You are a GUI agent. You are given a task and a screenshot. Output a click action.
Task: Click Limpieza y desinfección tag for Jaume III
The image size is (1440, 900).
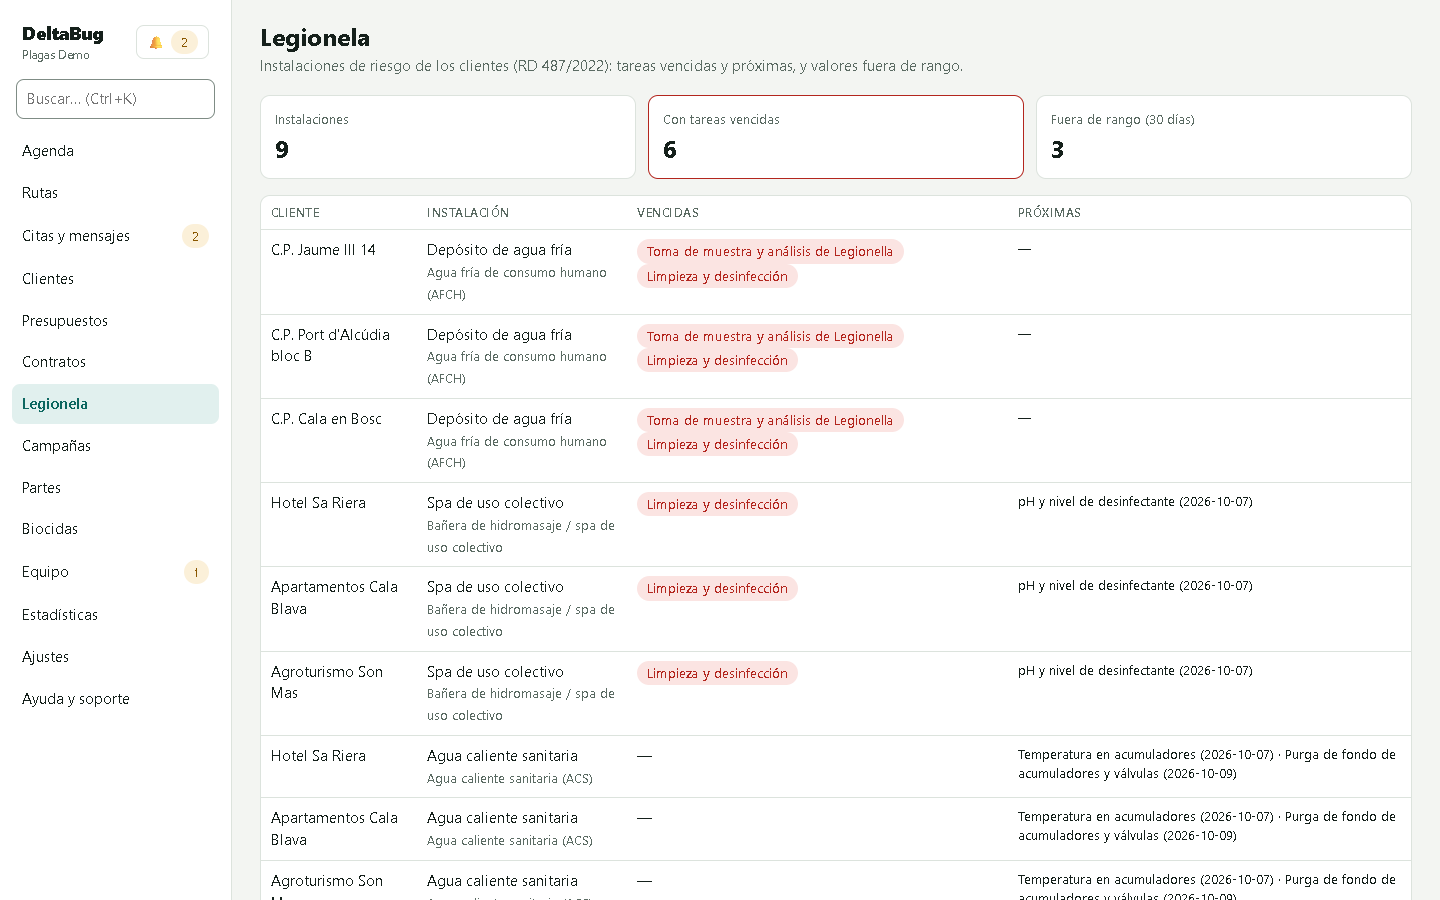click(717, 276)
